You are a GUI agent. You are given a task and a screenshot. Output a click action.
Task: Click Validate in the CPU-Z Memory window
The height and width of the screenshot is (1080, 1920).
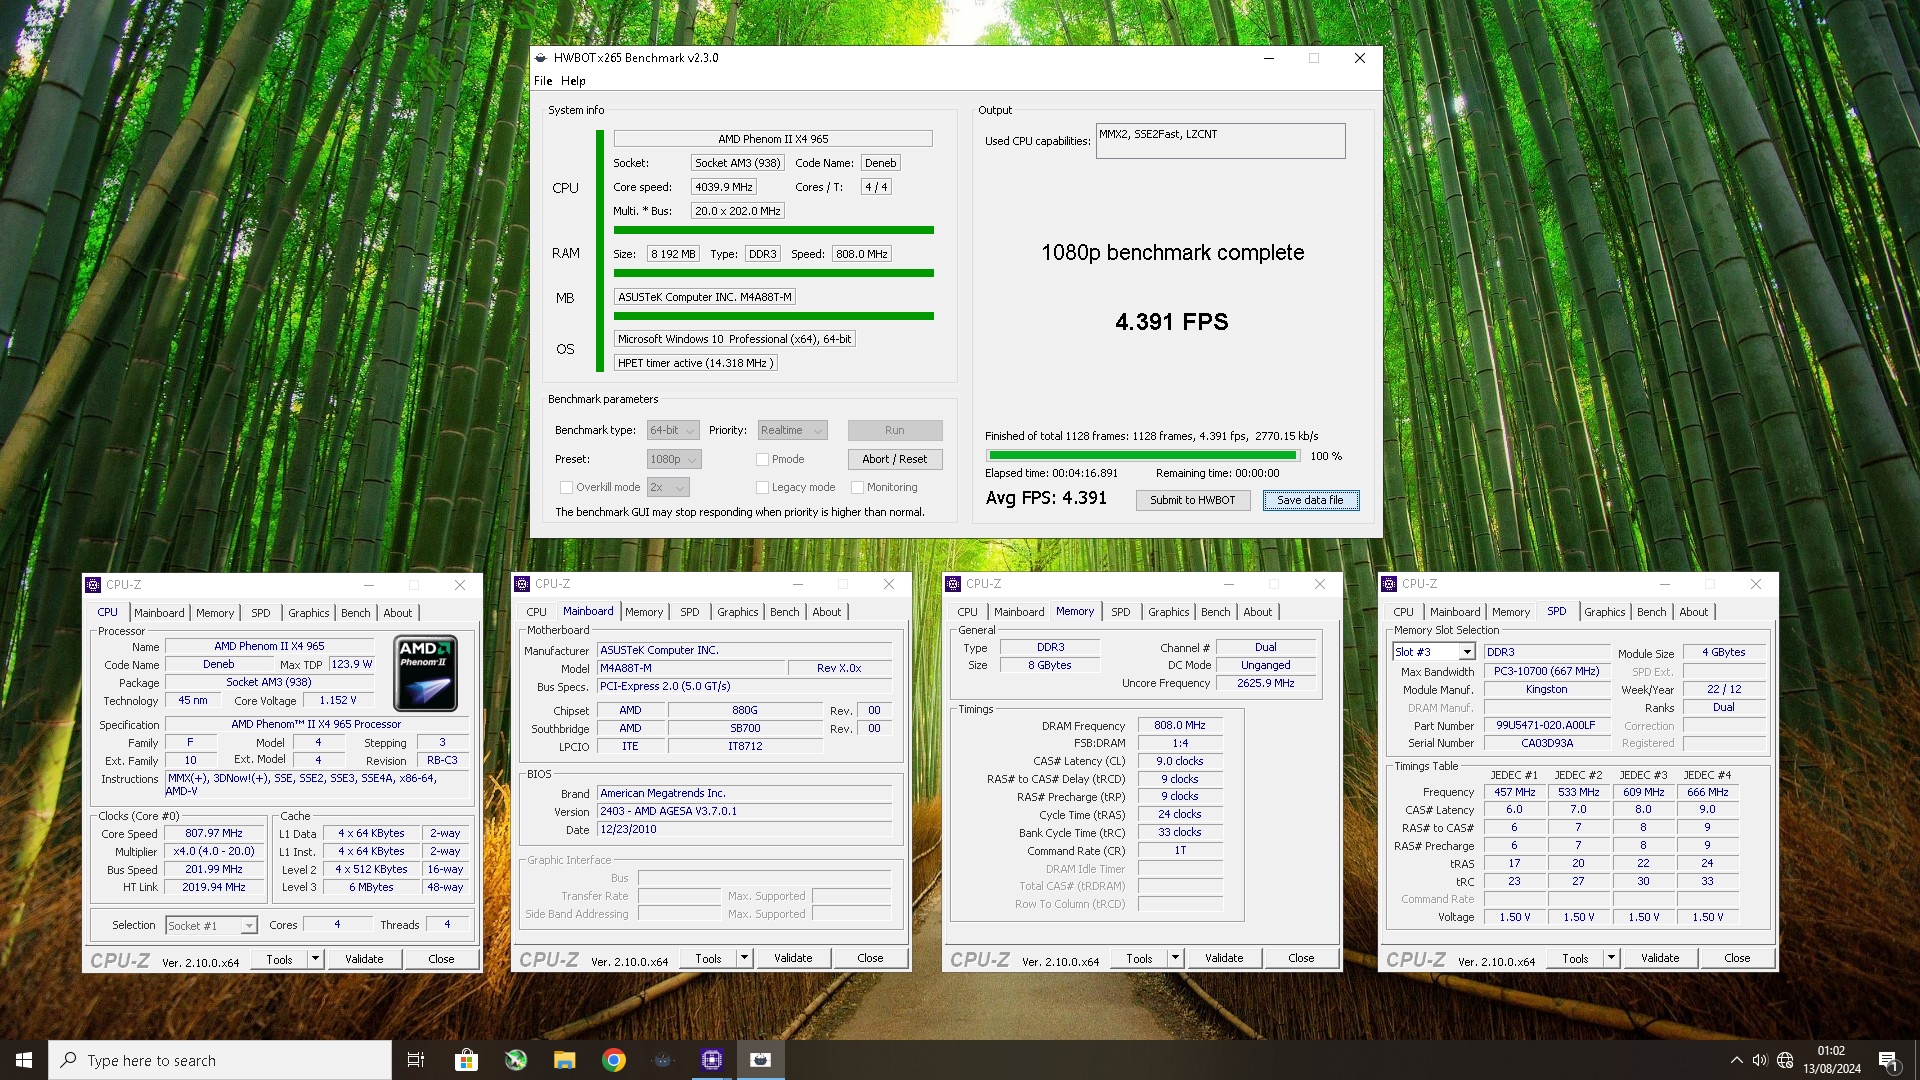pos(1224,958)
